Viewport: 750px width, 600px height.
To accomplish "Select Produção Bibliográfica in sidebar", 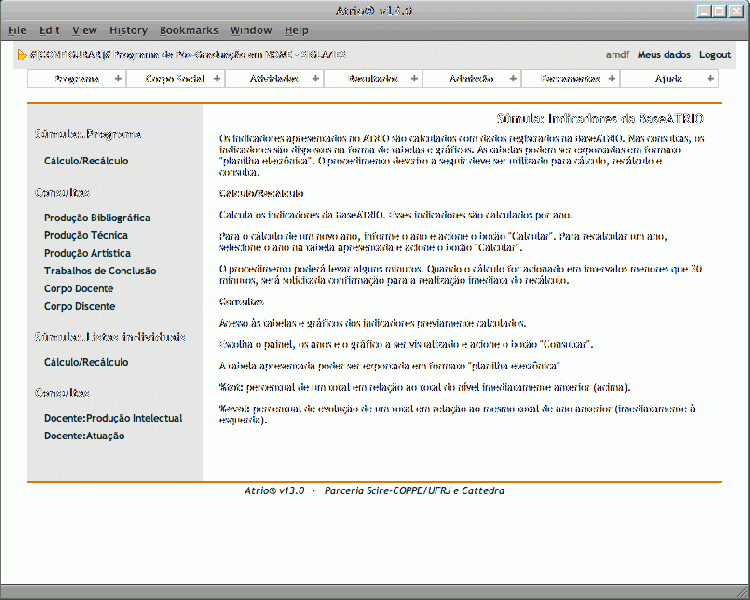I will click(97, 217).
